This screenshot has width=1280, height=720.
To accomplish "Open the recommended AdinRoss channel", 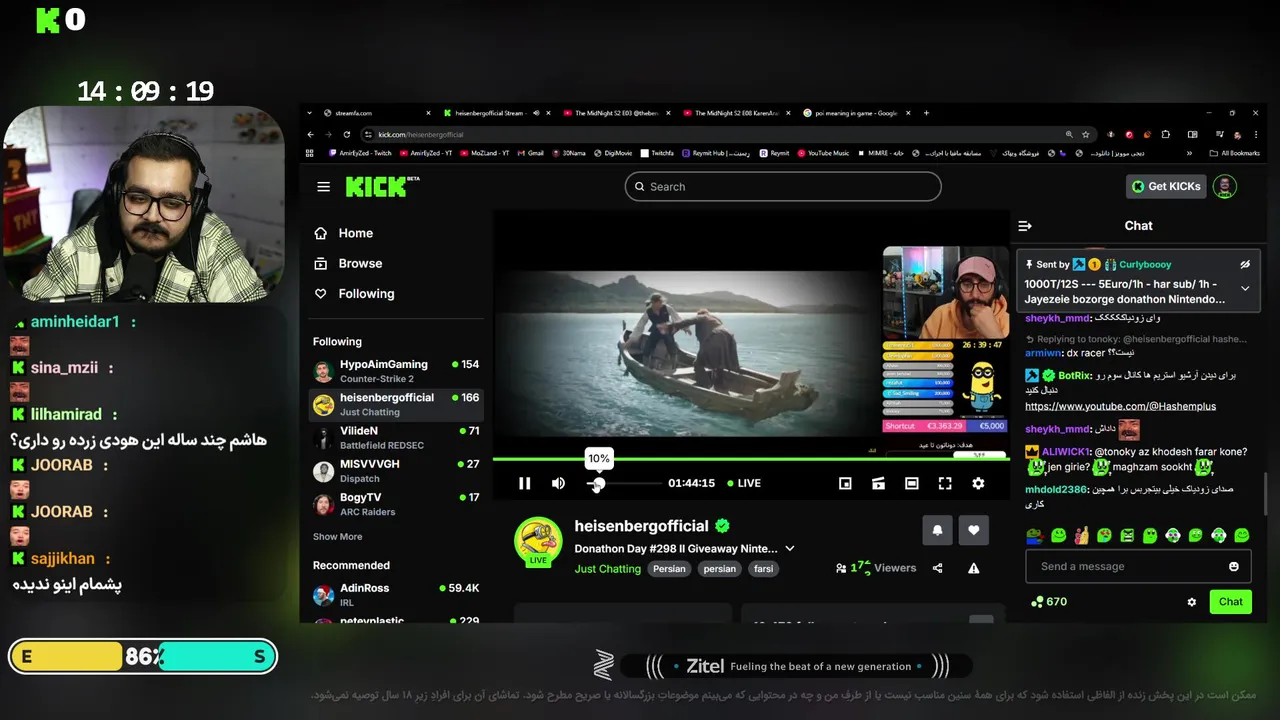I will pyautogui.click(x=396, y=595).
